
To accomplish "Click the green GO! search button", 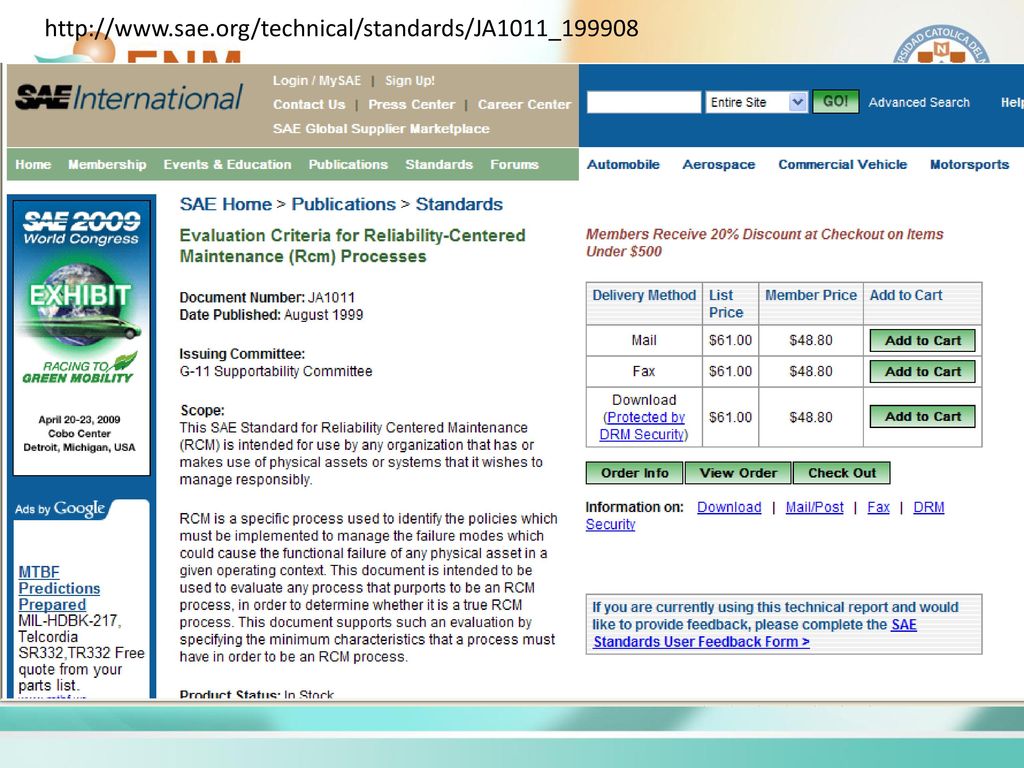I will click(835, 102).
